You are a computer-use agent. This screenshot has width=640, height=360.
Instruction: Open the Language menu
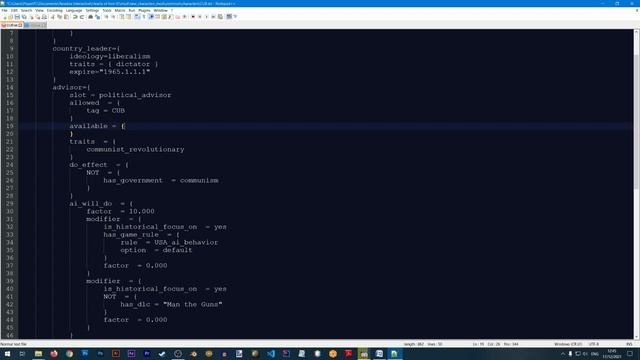tap(74, 11)
